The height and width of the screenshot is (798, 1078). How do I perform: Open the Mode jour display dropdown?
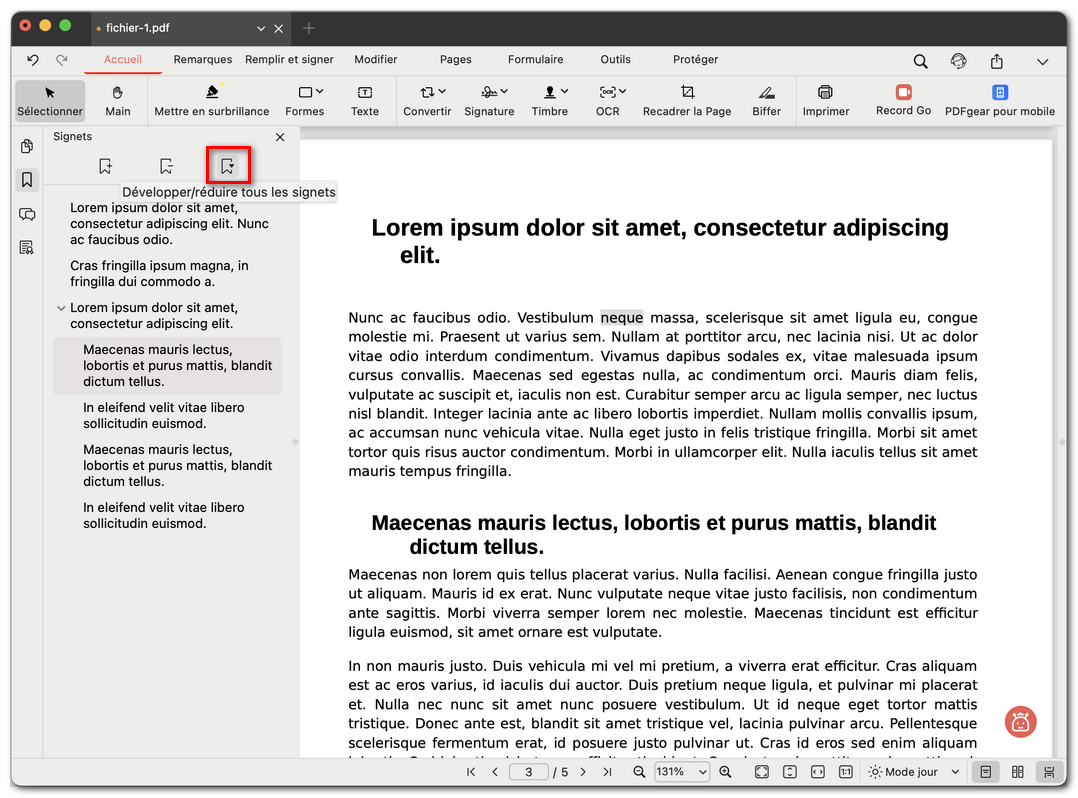911,771
